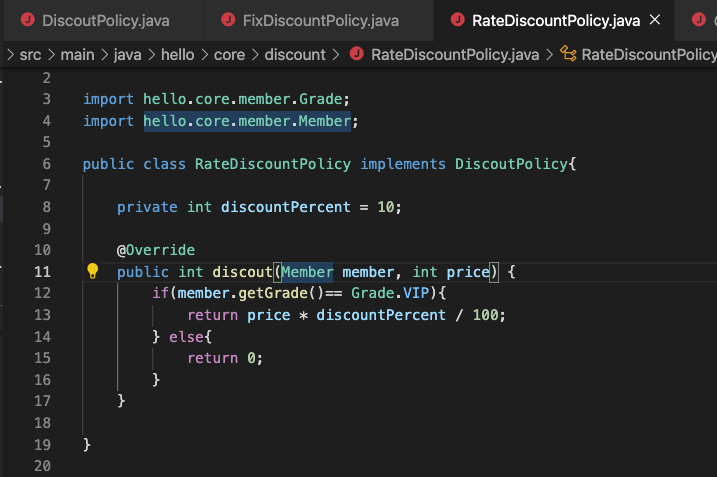
Task: Click 'RateDiscountPolicy' class name on line 6
Action: (x=273, y=164)
